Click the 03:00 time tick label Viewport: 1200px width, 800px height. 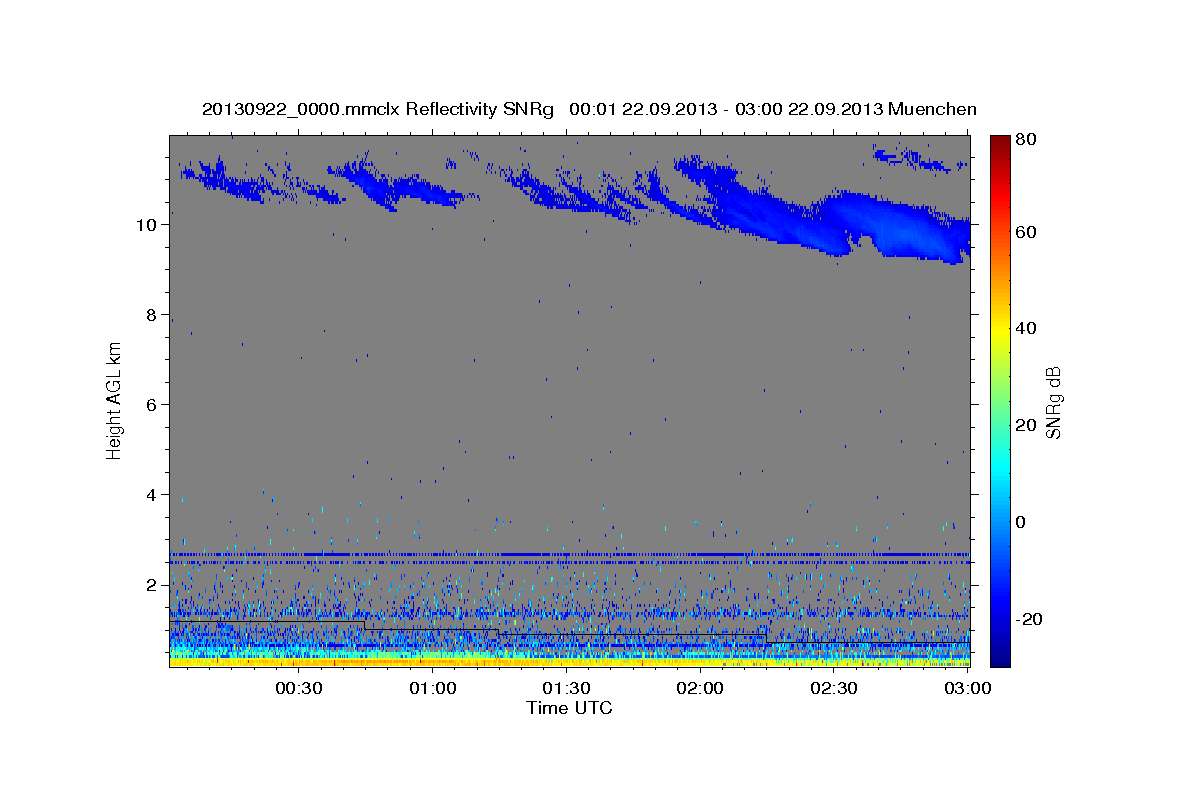tap(966, 688)
